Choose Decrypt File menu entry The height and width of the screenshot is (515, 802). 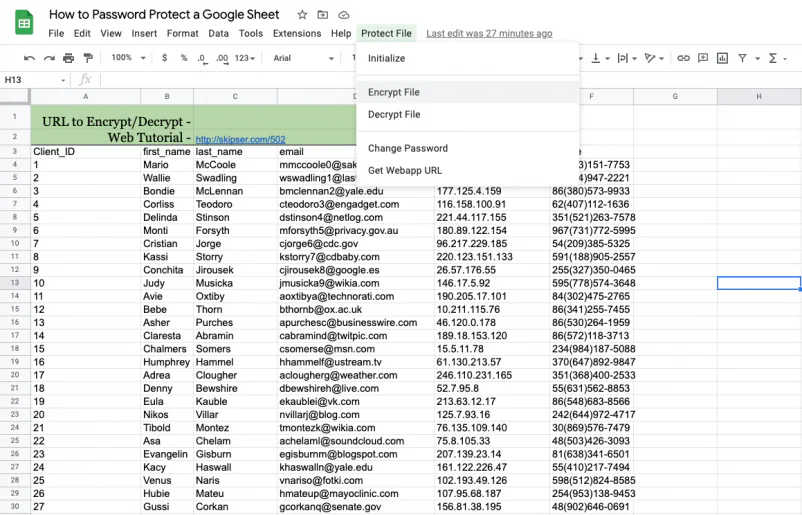click(x=467, y=115)
